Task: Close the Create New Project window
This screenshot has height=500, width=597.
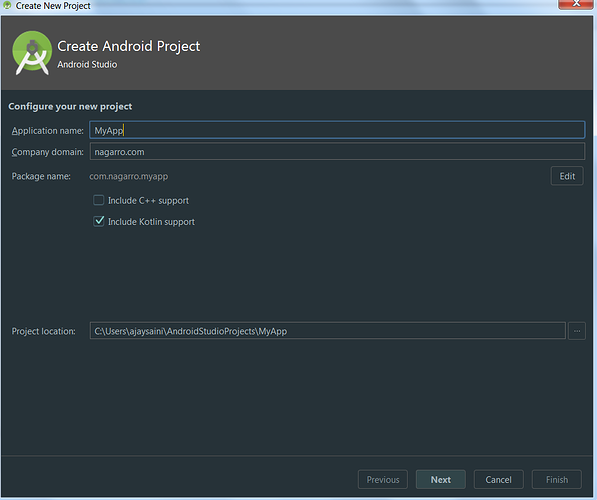Action: [576, 4]
